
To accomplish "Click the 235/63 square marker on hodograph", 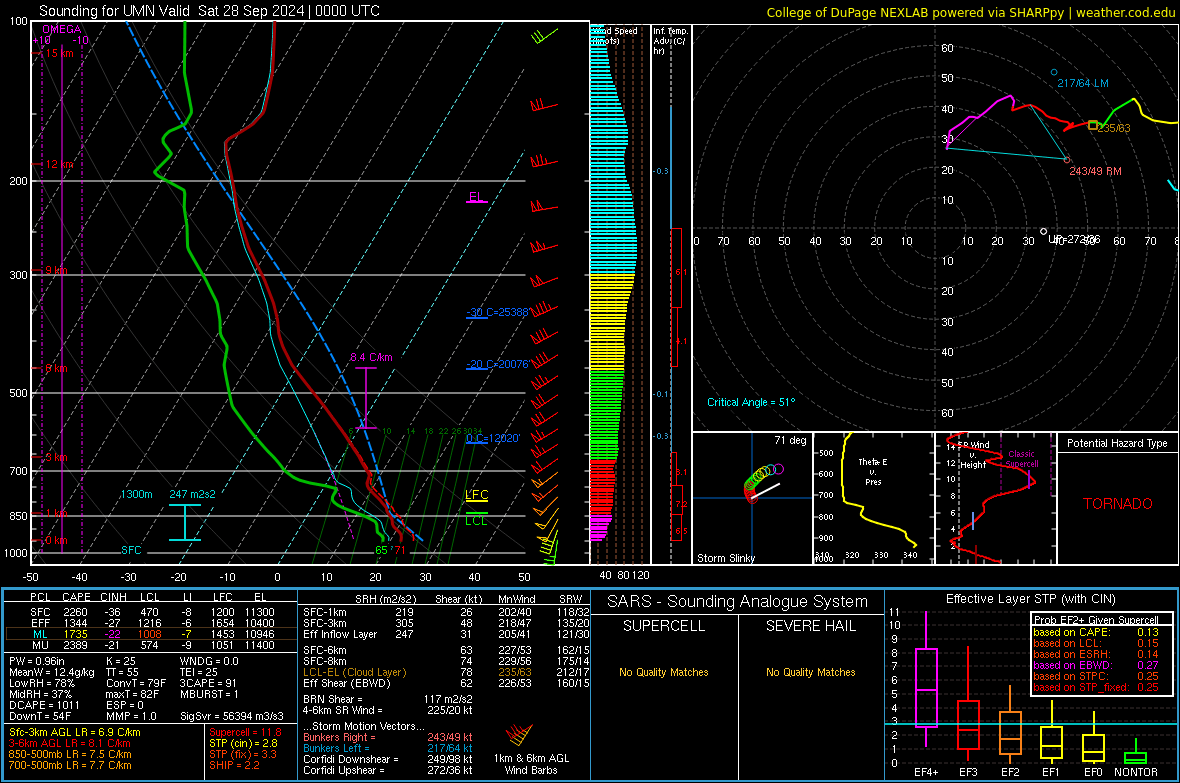I will [x=1093, y=125].
